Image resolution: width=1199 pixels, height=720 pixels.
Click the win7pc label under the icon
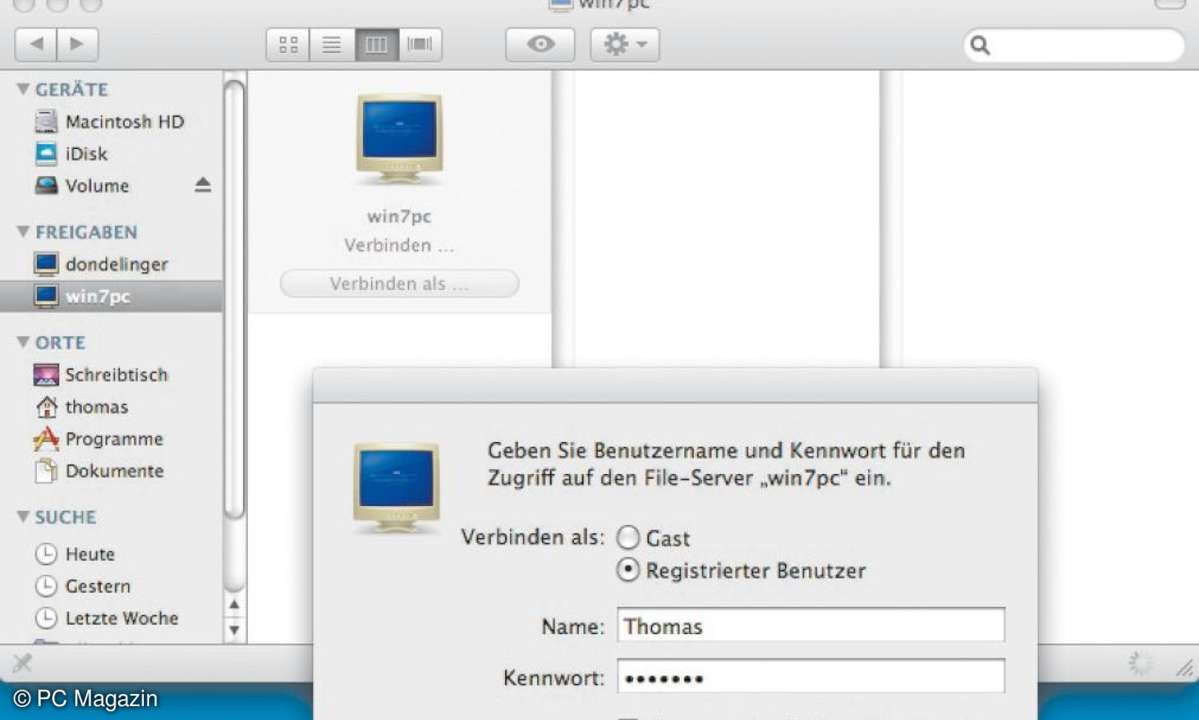click(399, 216)
